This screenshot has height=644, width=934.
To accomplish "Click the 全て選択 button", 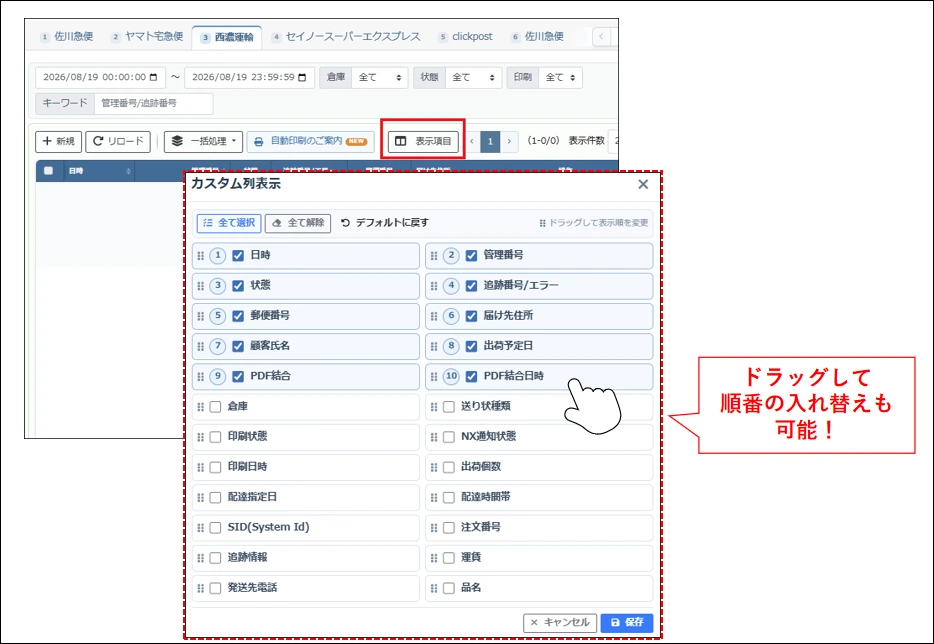I will click(229, 223).
